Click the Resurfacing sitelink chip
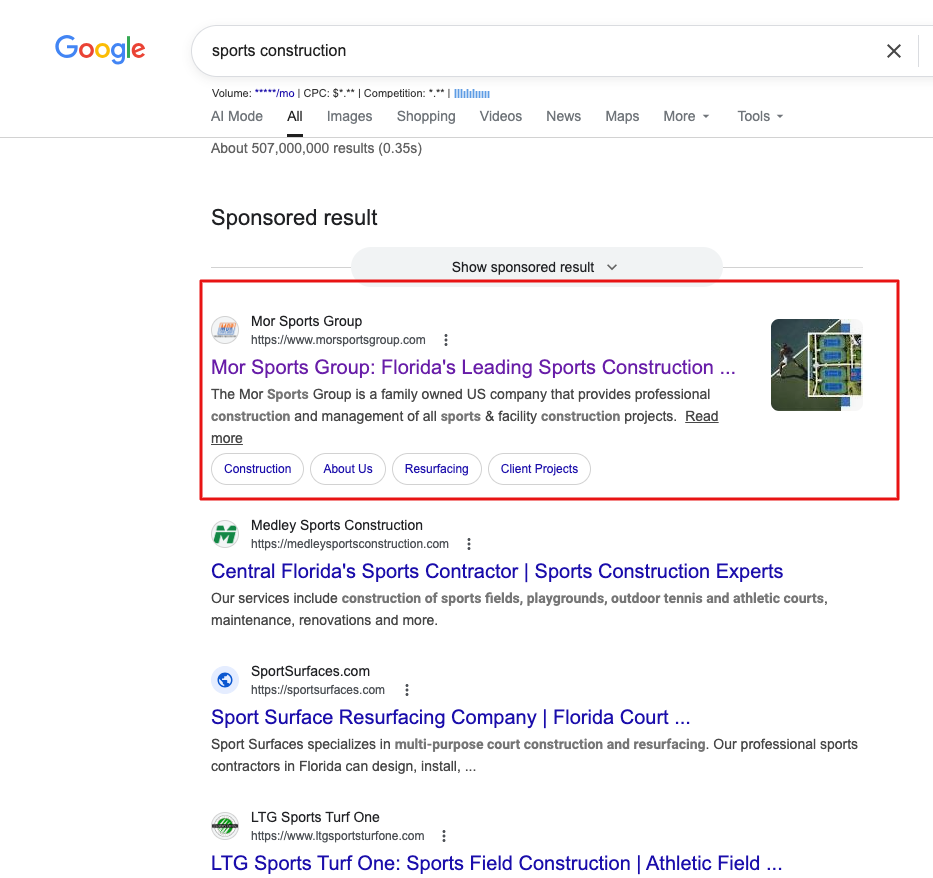The width and height of the screenshot is (933, 878). [436, 469]
